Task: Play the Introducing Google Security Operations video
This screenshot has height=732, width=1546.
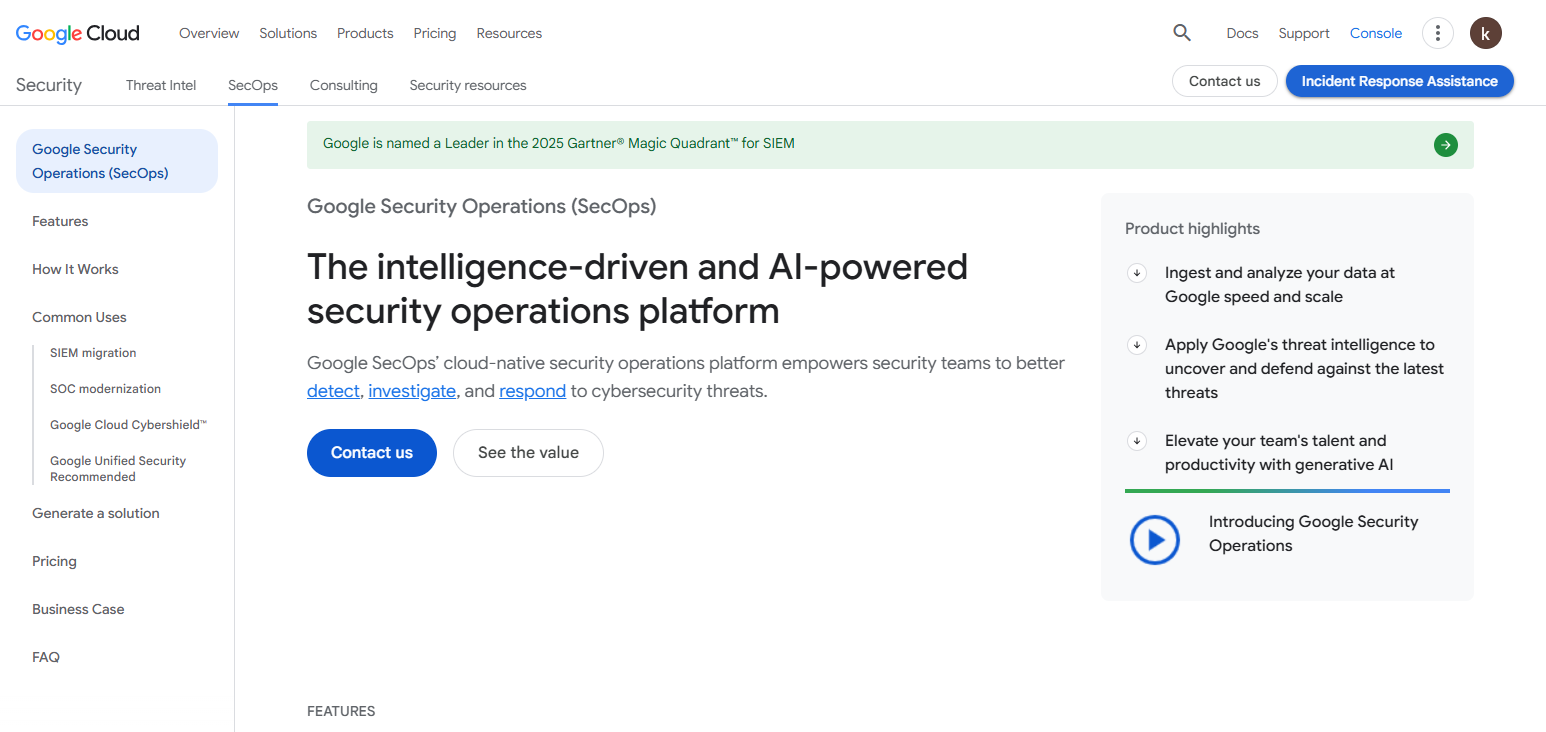Action: (1155, 540)
